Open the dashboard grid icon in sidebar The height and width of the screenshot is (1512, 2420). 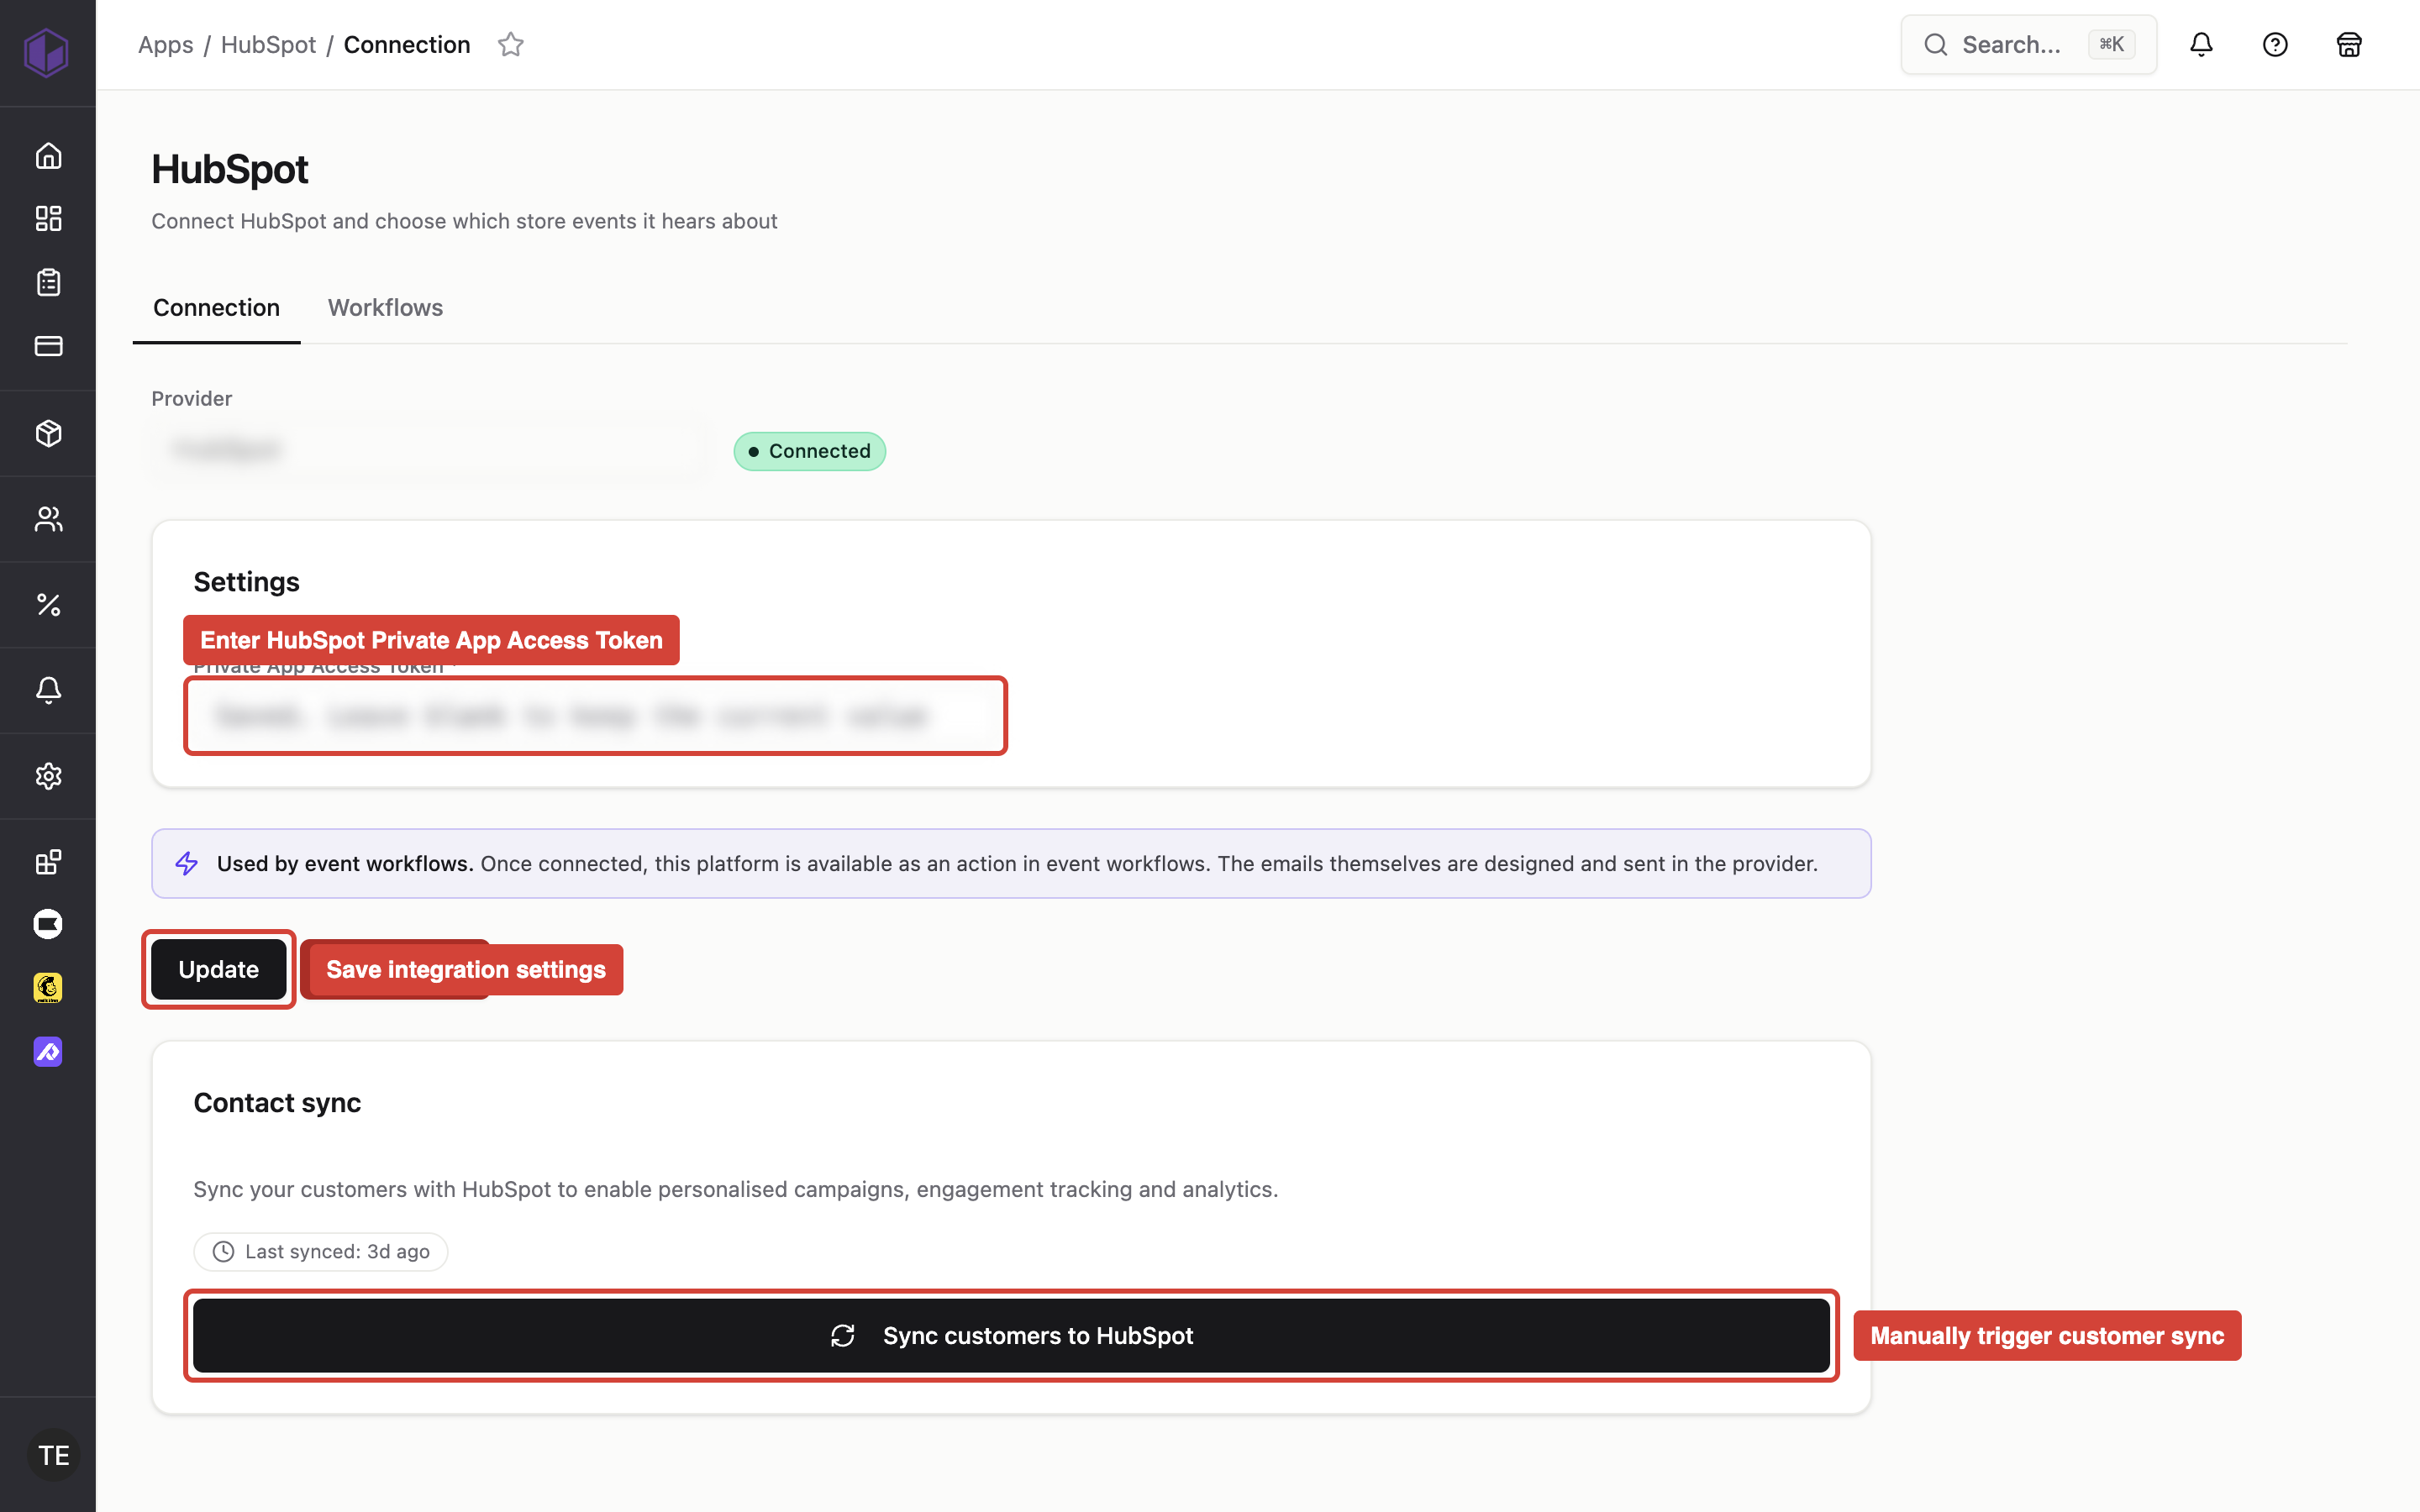click(48, 219)
